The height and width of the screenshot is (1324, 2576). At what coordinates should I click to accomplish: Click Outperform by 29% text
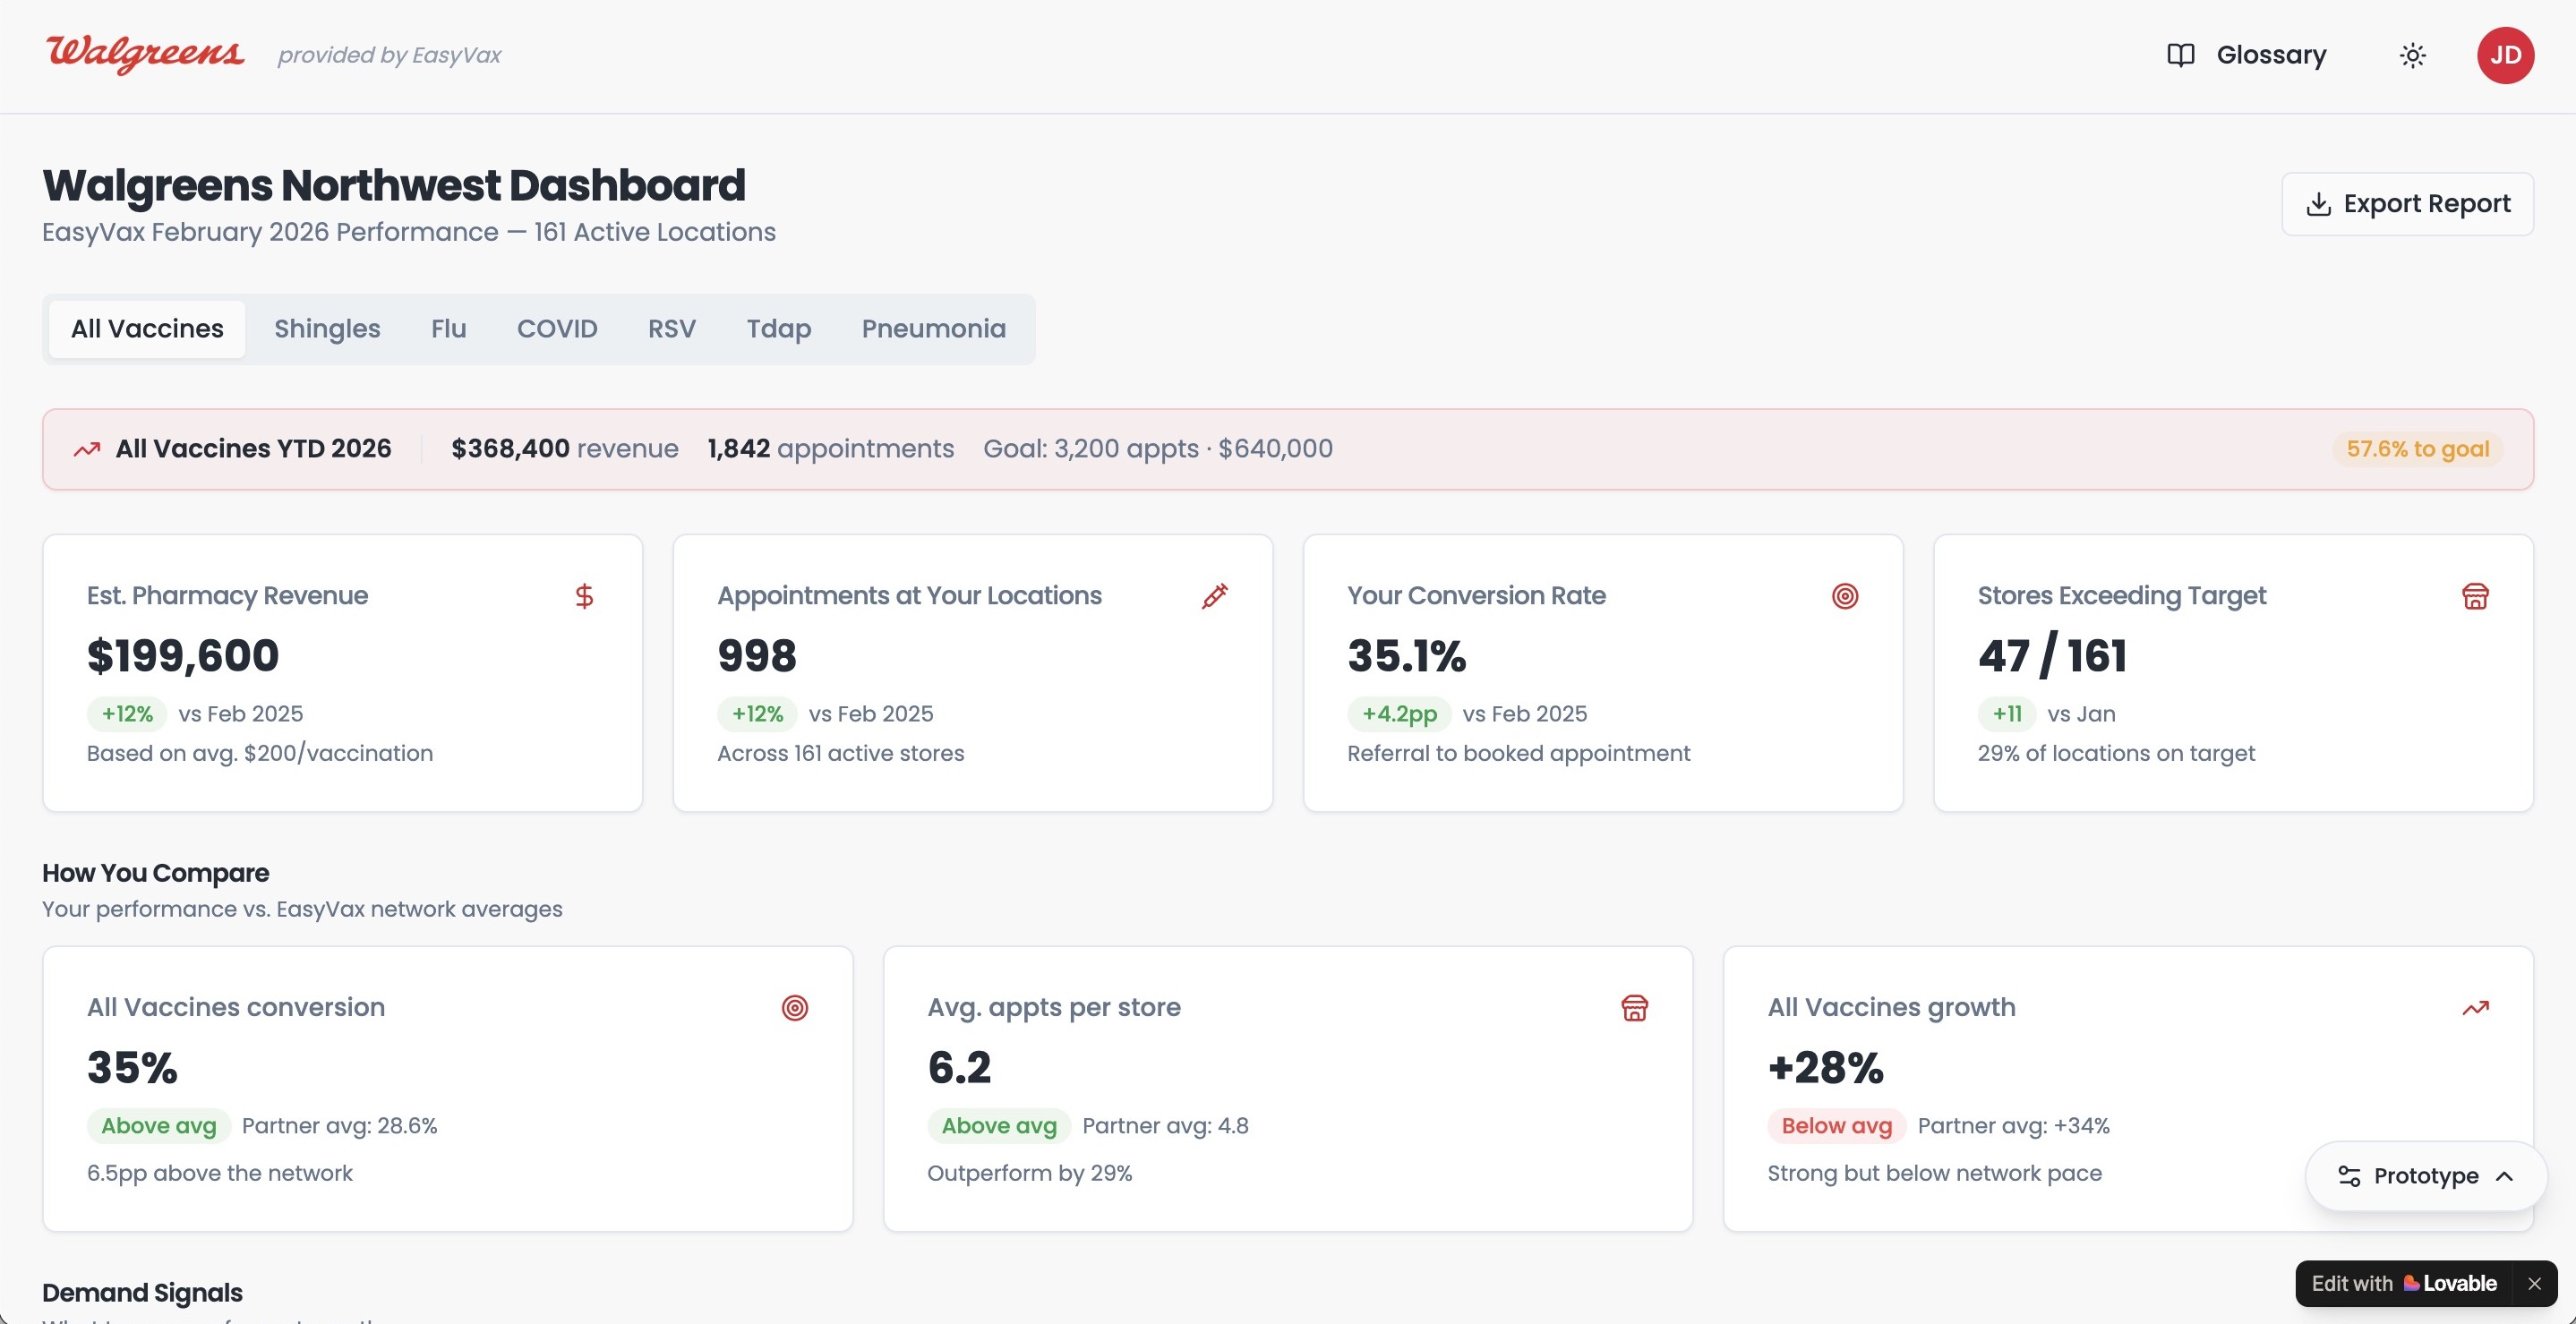[1030, 1174]
